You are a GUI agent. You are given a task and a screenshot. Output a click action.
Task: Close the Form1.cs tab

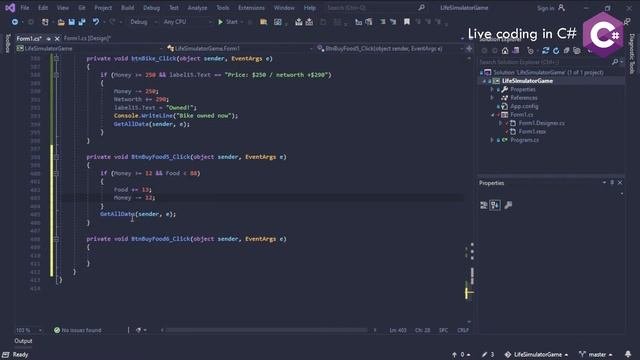pos(57,39)
